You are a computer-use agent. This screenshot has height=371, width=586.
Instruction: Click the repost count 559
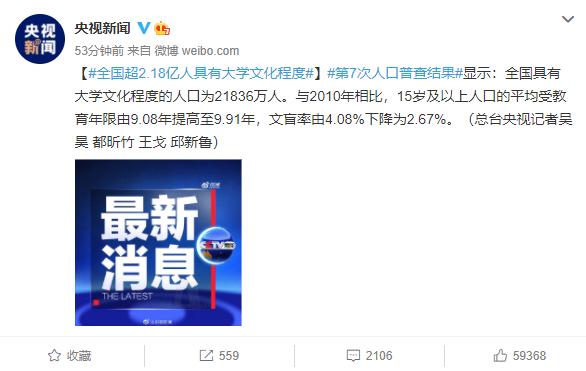pos(229,356)
